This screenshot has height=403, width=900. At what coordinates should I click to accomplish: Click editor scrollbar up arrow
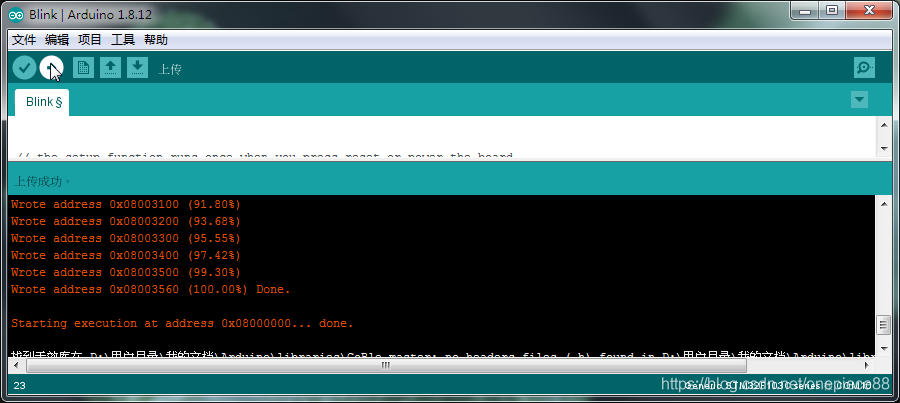coord(884,125)
